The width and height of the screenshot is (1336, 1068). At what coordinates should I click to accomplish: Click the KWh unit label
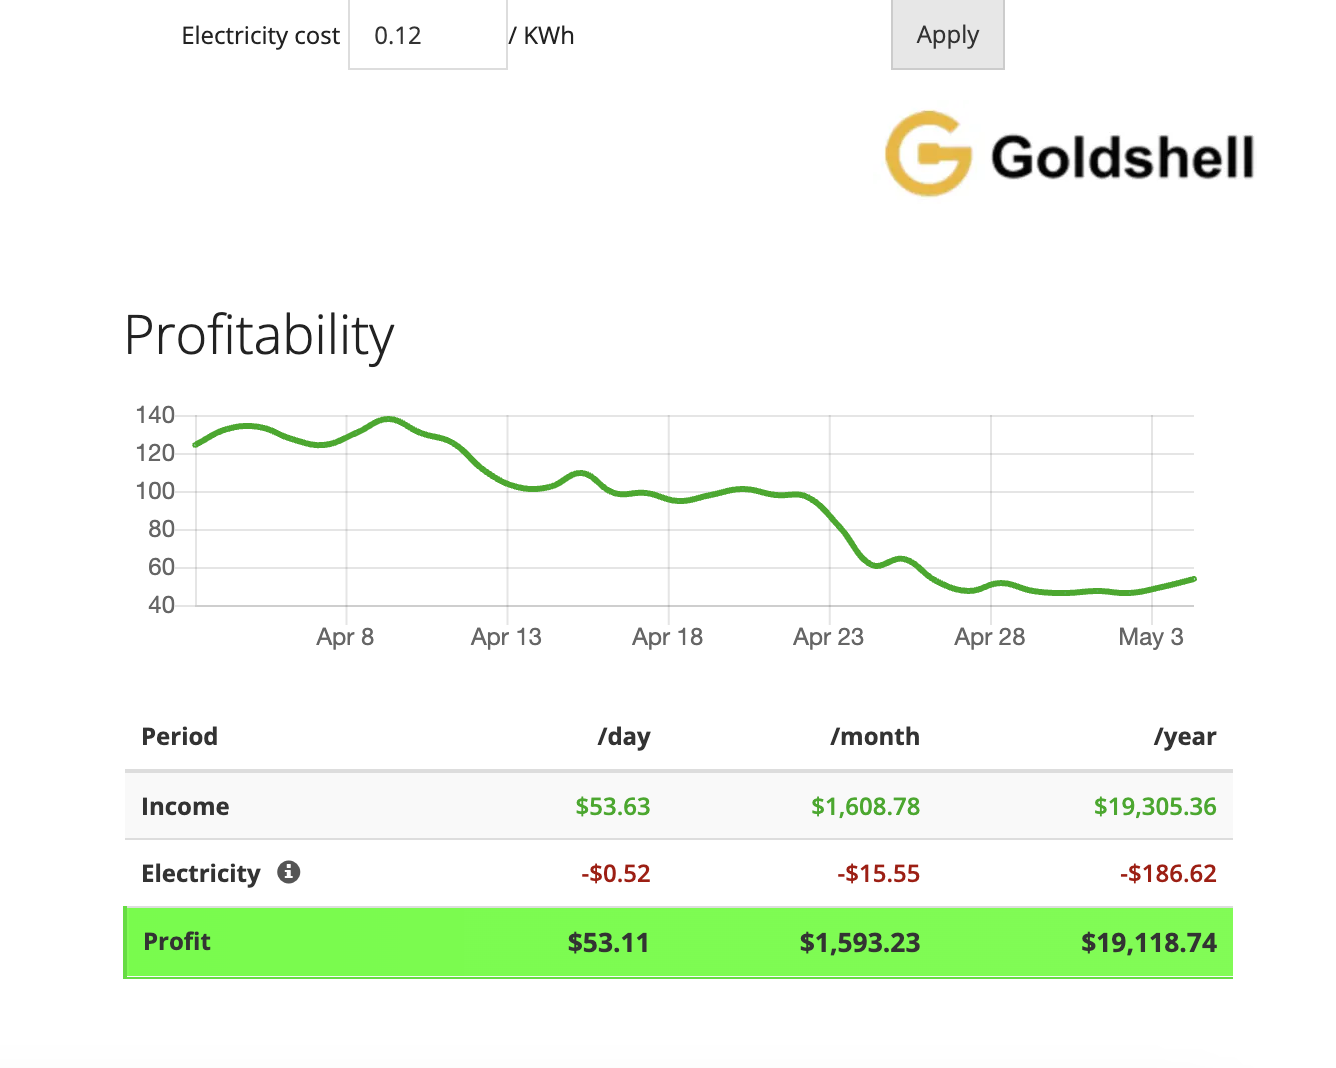coord(549,35)
